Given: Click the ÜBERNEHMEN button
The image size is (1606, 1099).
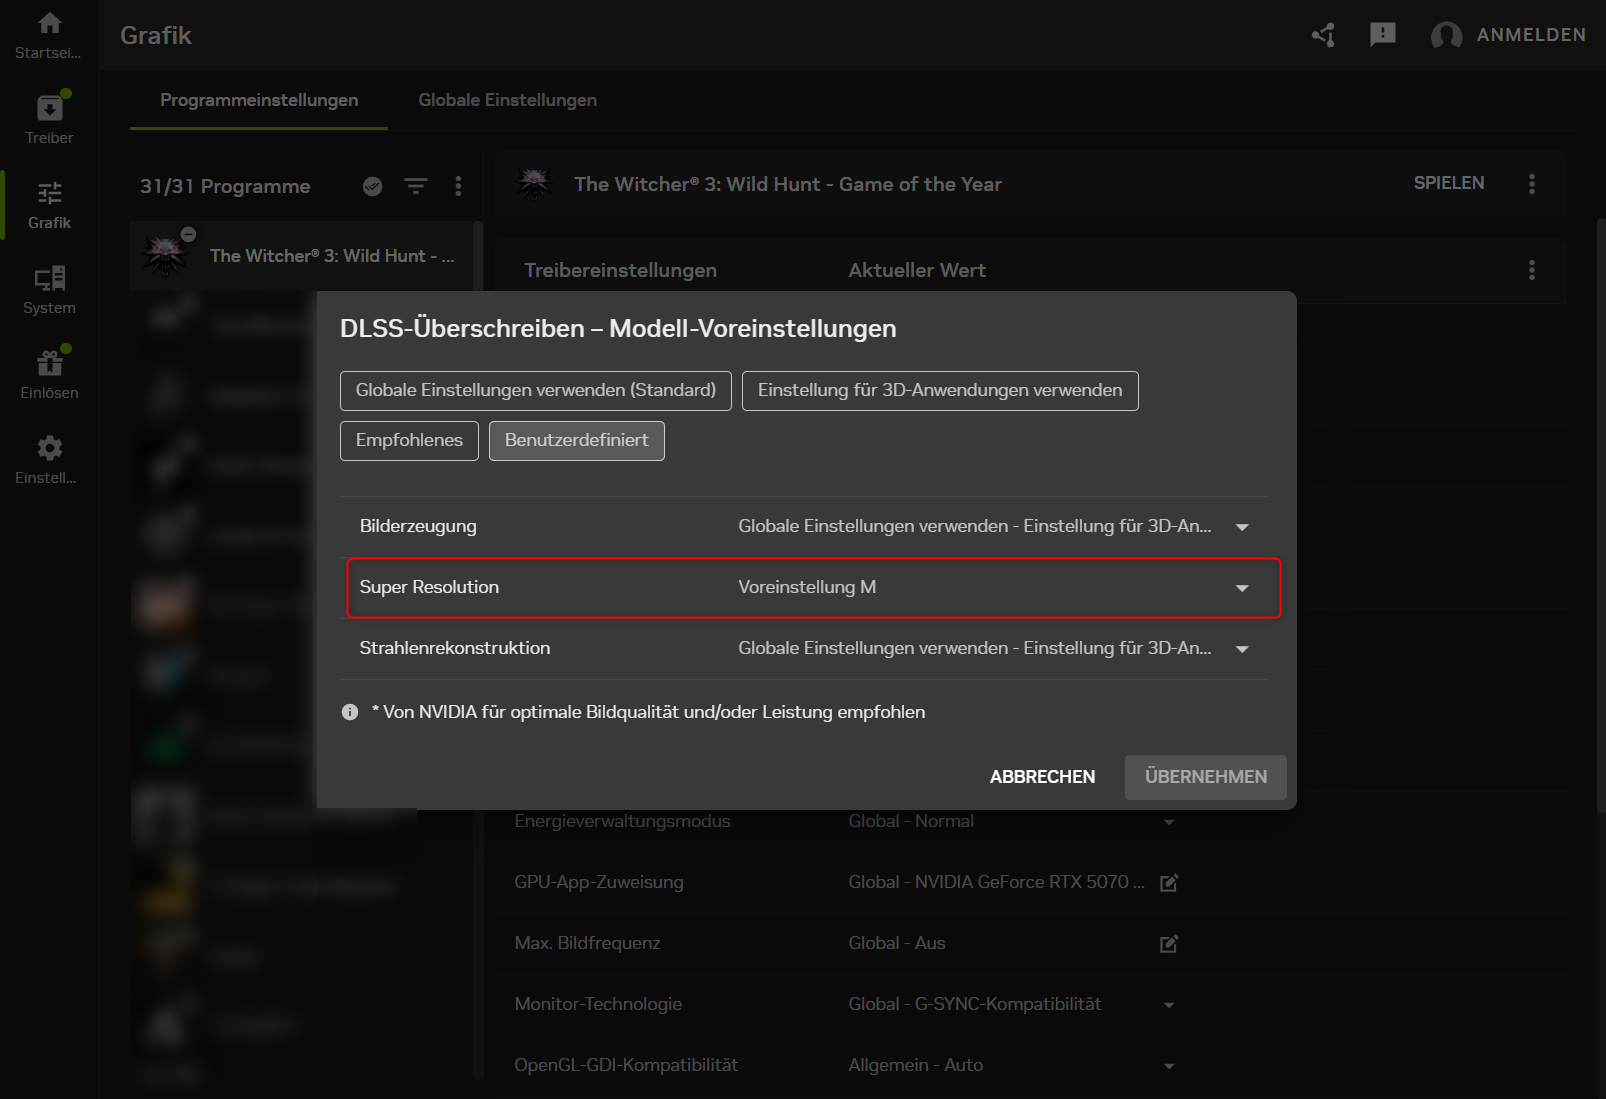Looking at the screenshot, I should [1206, 777].
